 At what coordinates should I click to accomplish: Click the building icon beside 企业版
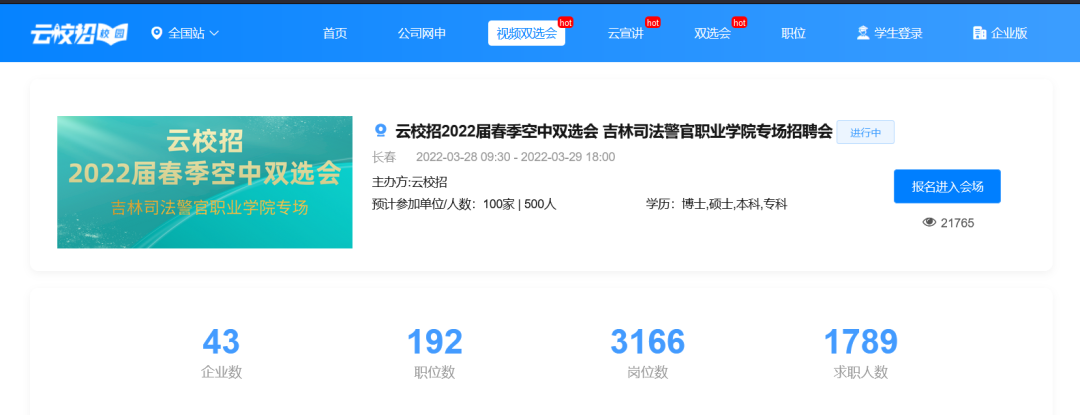(979, 33)
